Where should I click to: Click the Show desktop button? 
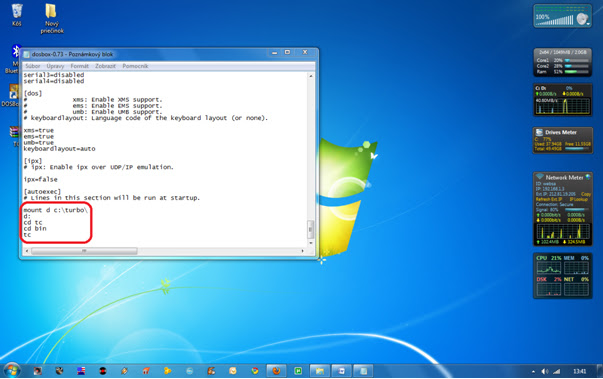tap(600, 371)
